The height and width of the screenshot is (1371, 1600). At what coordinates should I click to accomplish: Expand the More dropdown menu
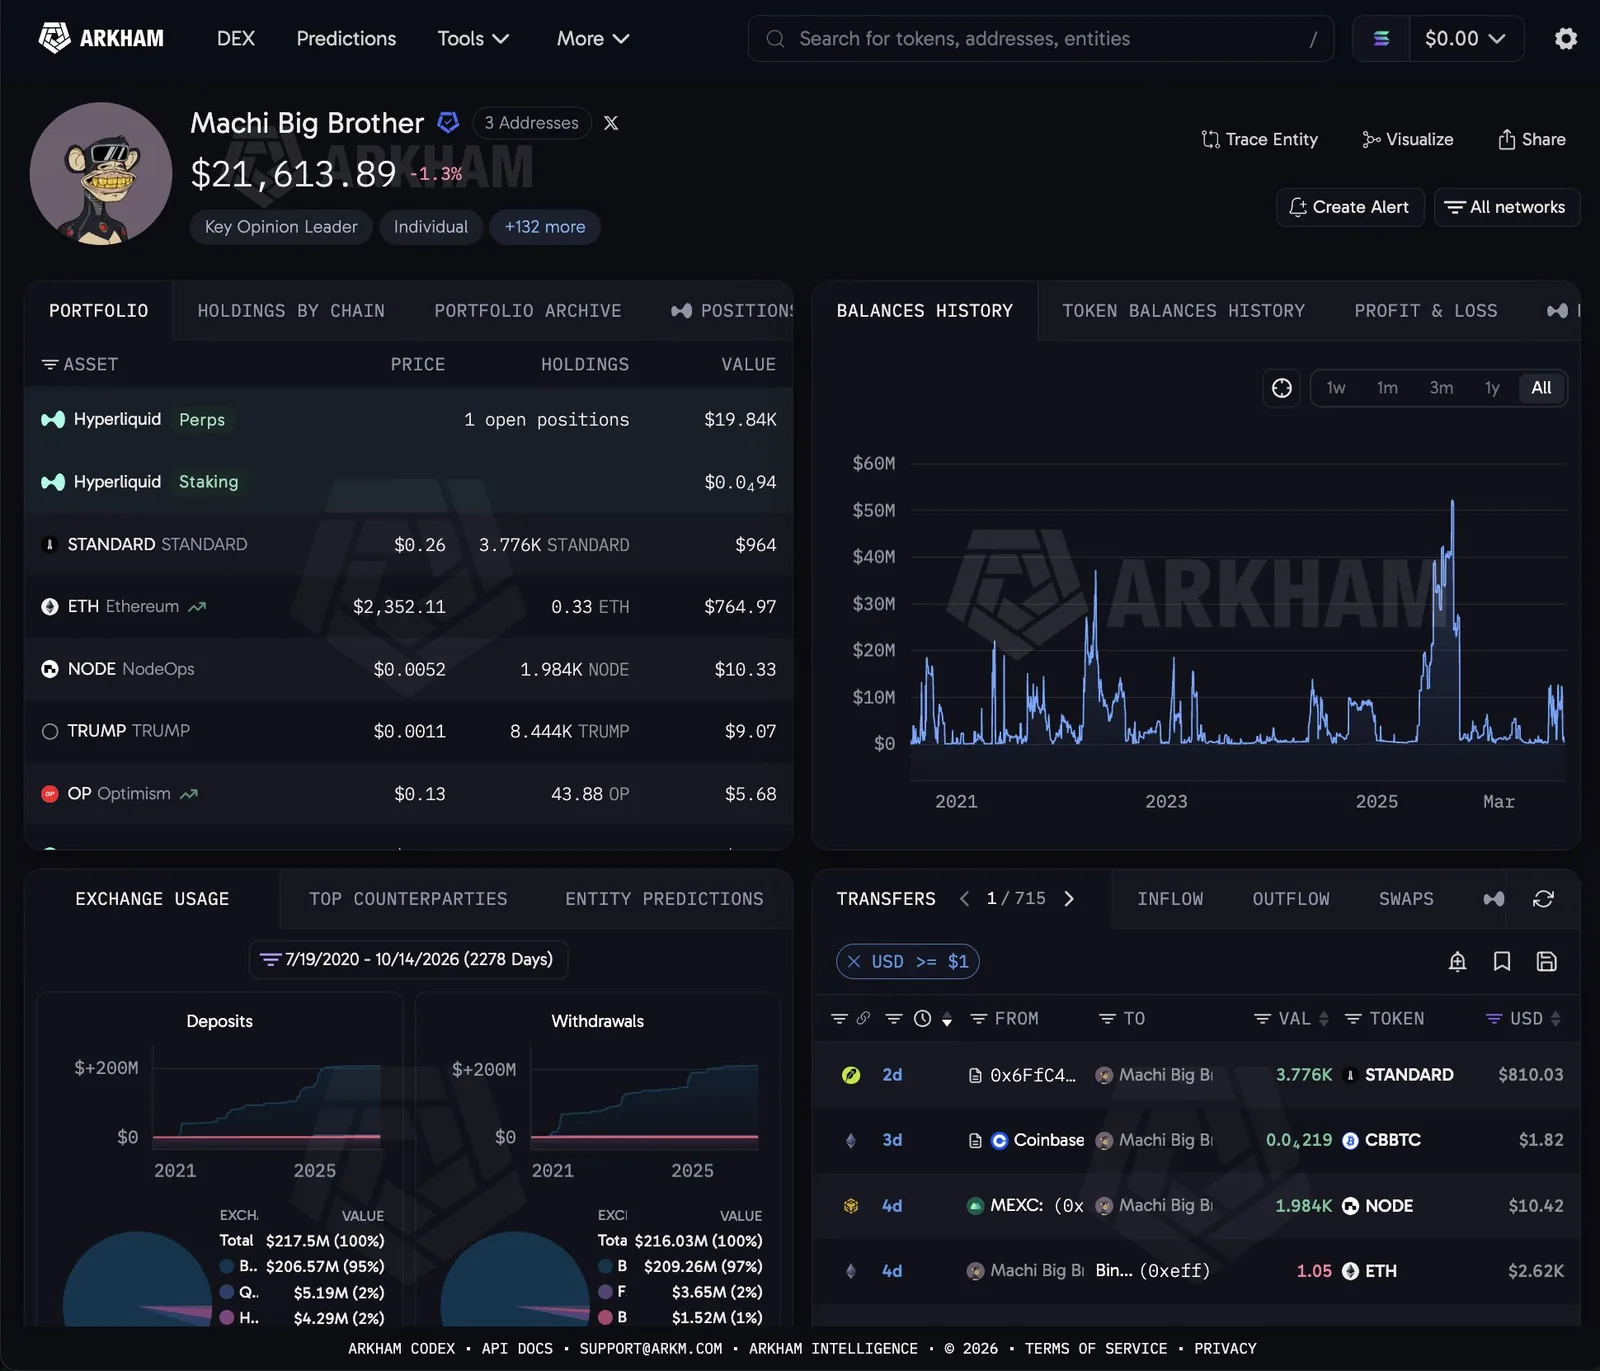593,38
